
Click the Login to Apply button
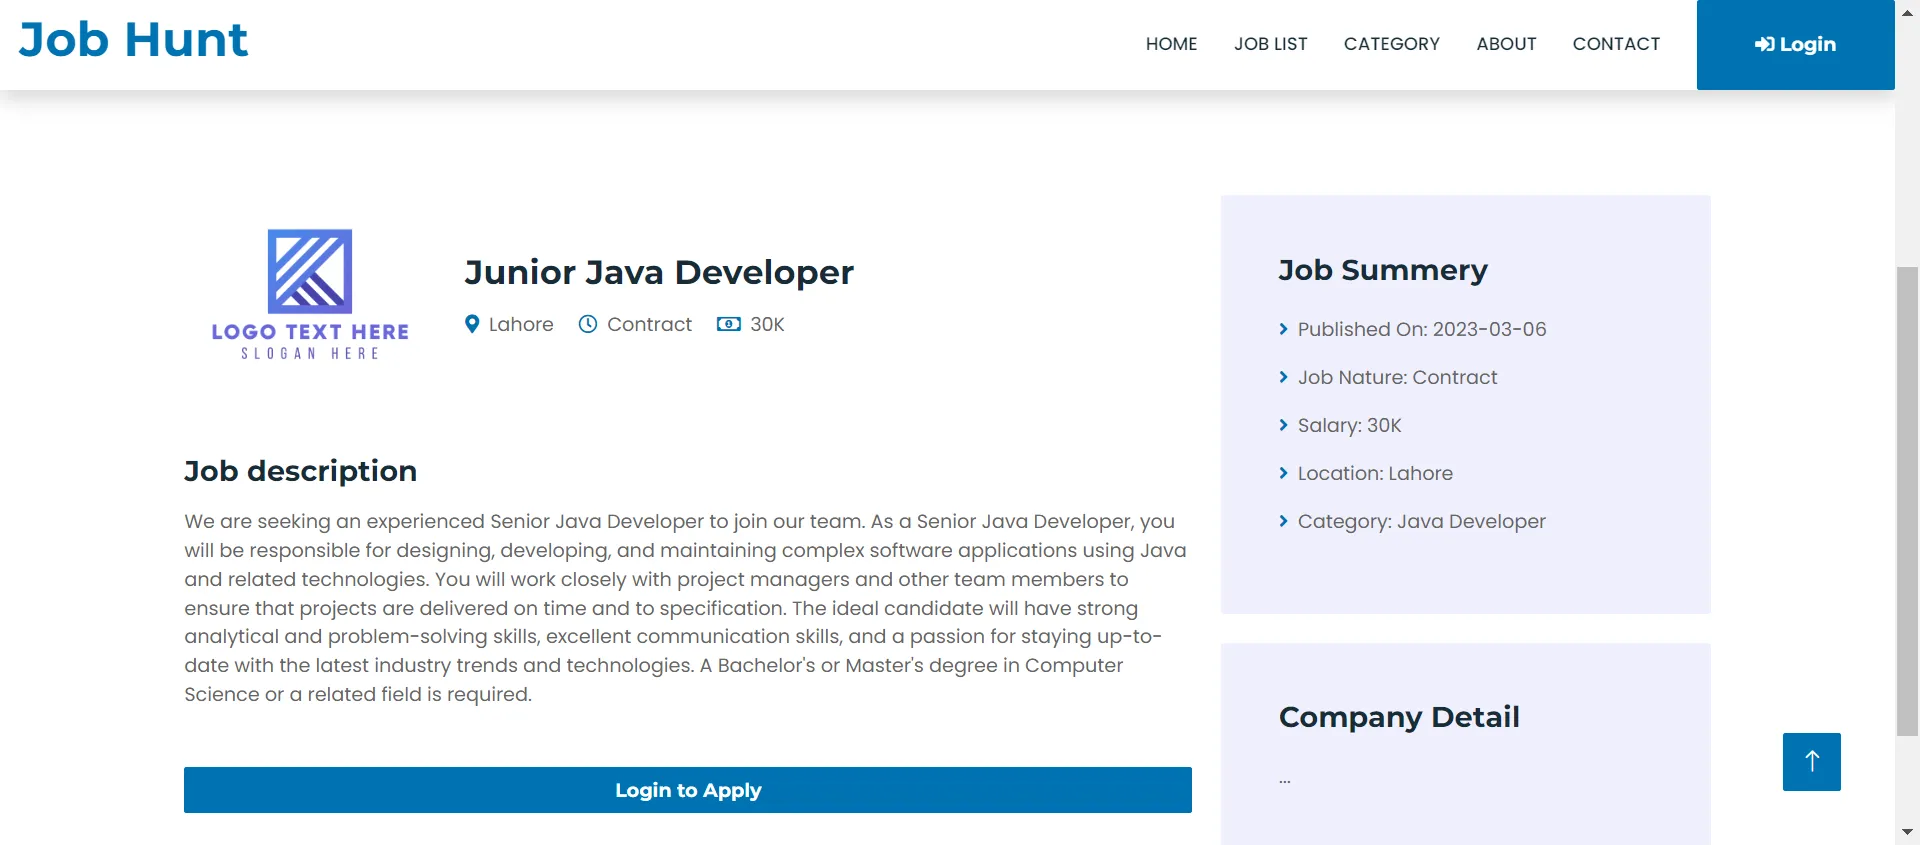pyautogui.click(x=688, y=790)
